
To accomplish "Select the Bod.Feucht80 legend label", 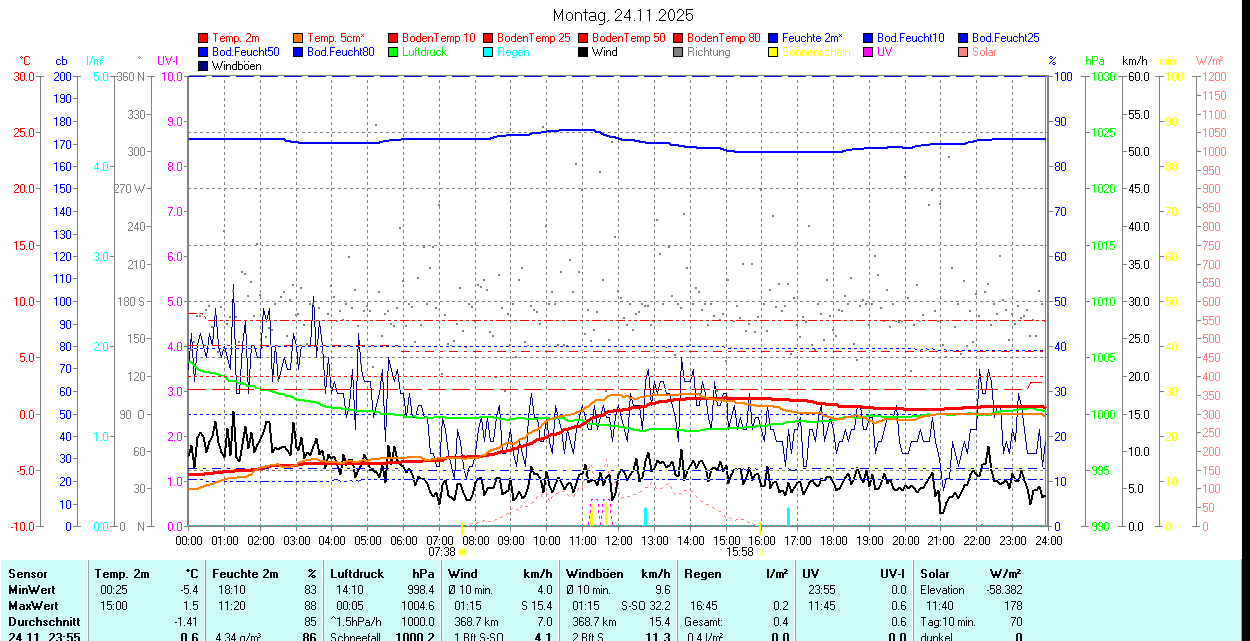I will pyautogui.click(x=340, y=52).
